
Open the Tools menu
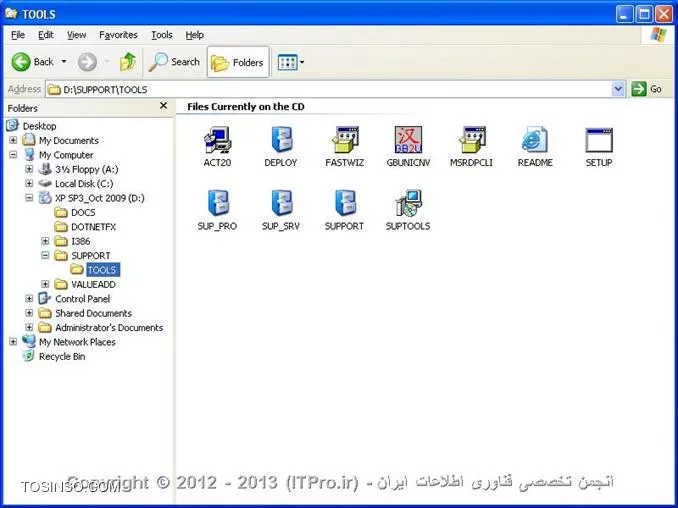coord(162,35)
